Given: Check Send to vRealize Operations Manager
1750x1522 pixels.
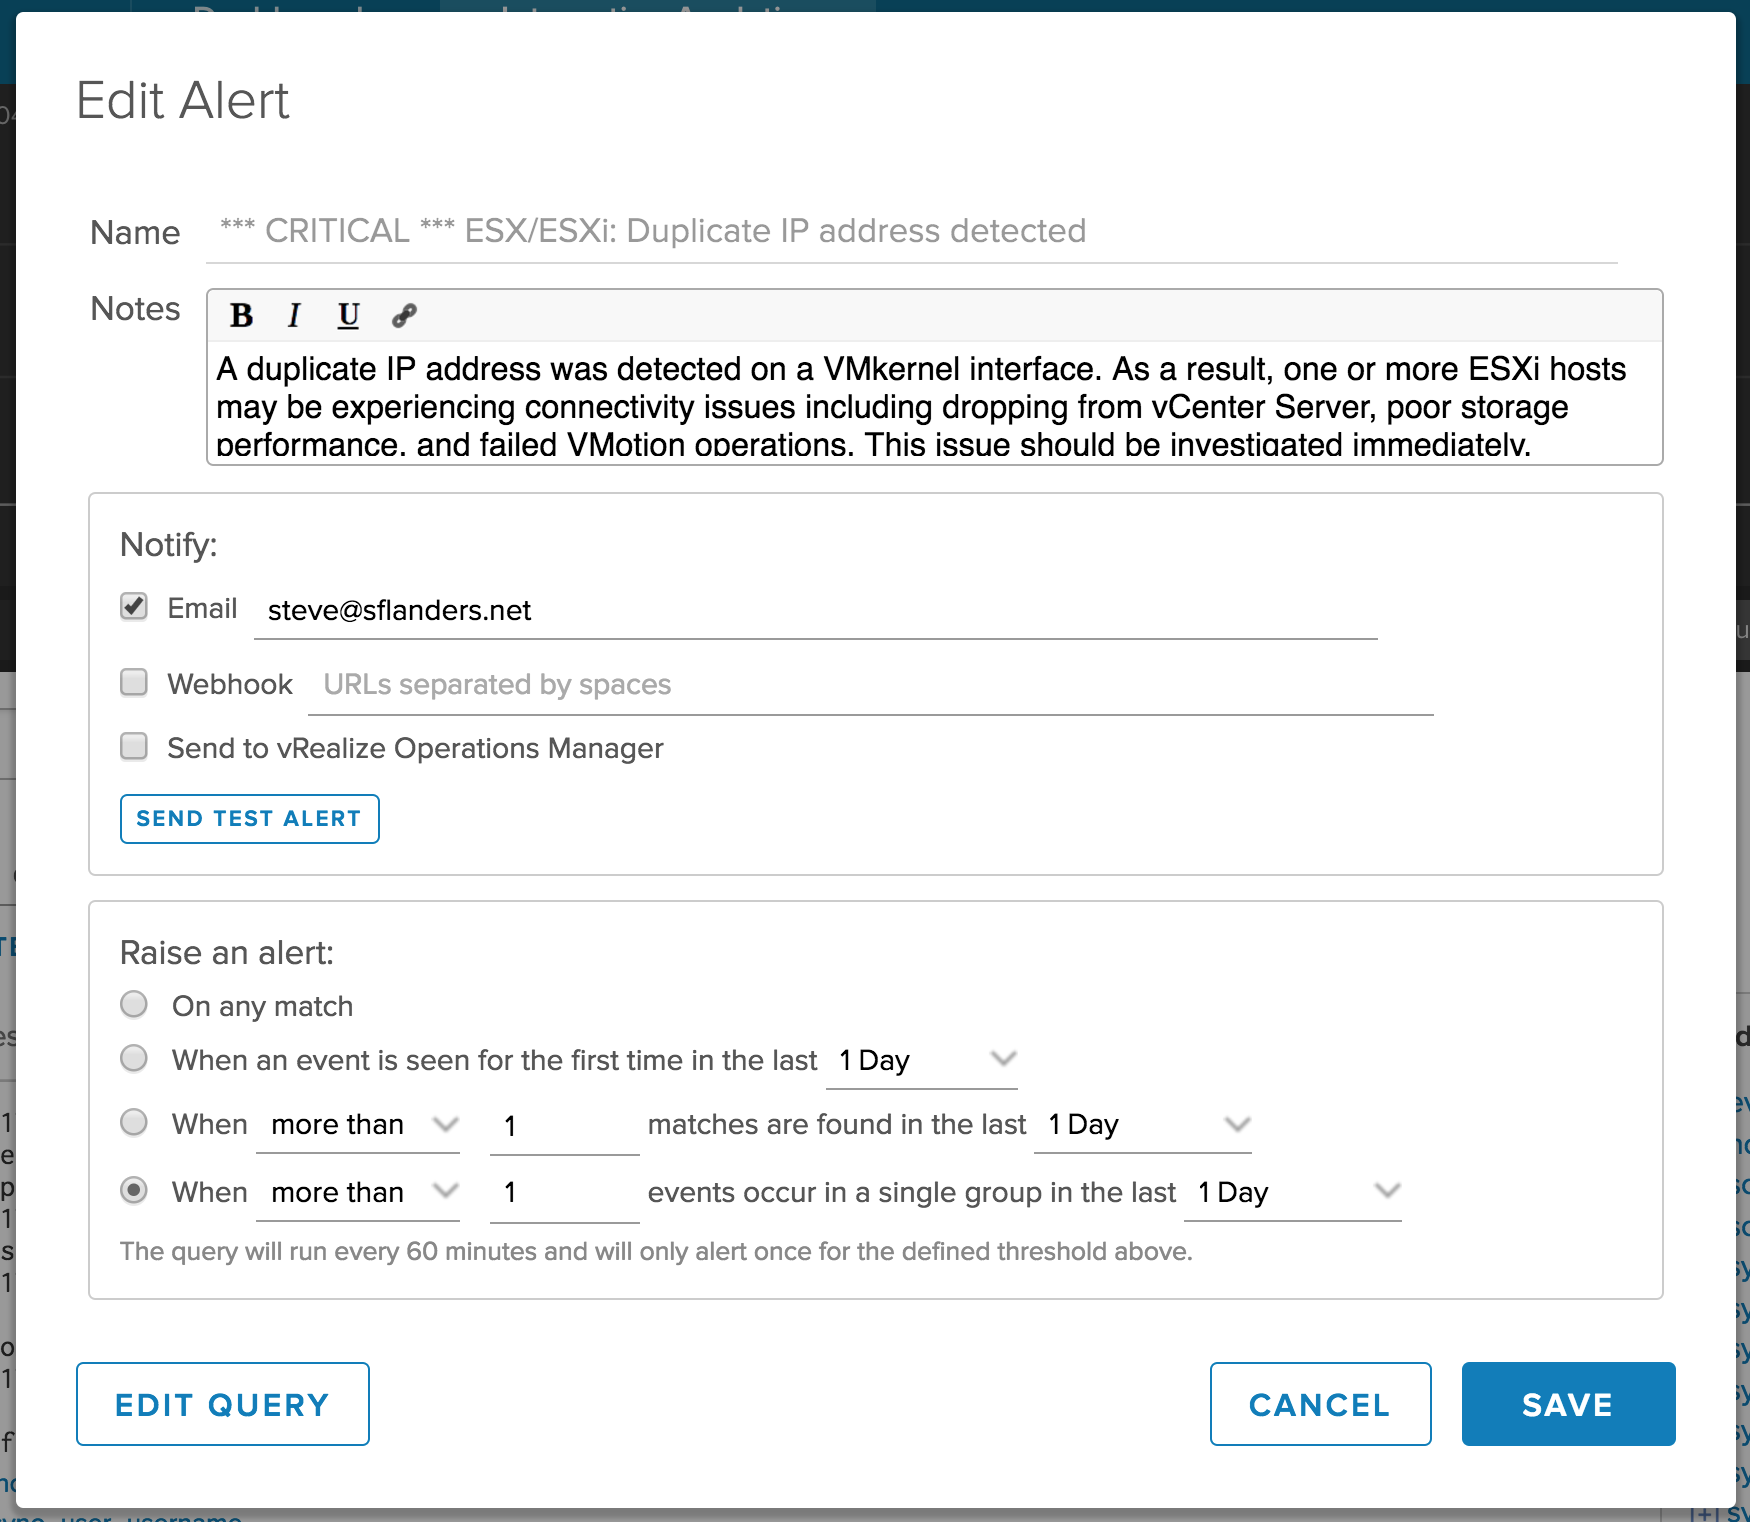Looking at the screenshot, I should point(134,747).
